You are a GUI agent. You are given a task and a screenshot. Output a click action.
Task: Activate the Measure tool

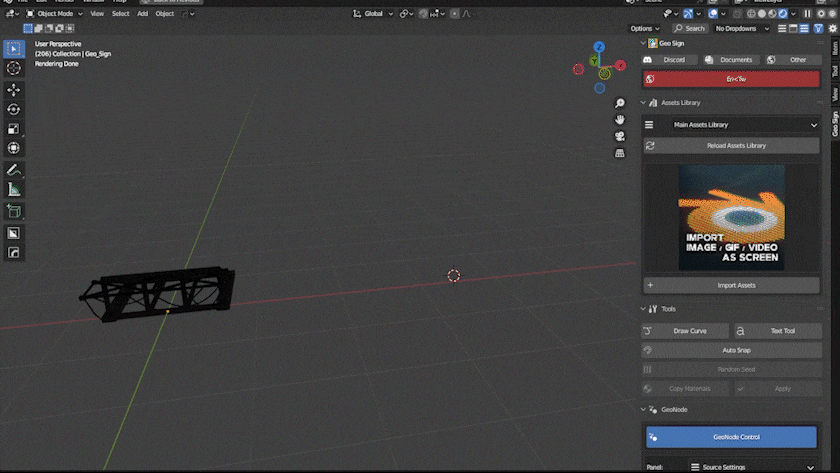click(14, 189)
